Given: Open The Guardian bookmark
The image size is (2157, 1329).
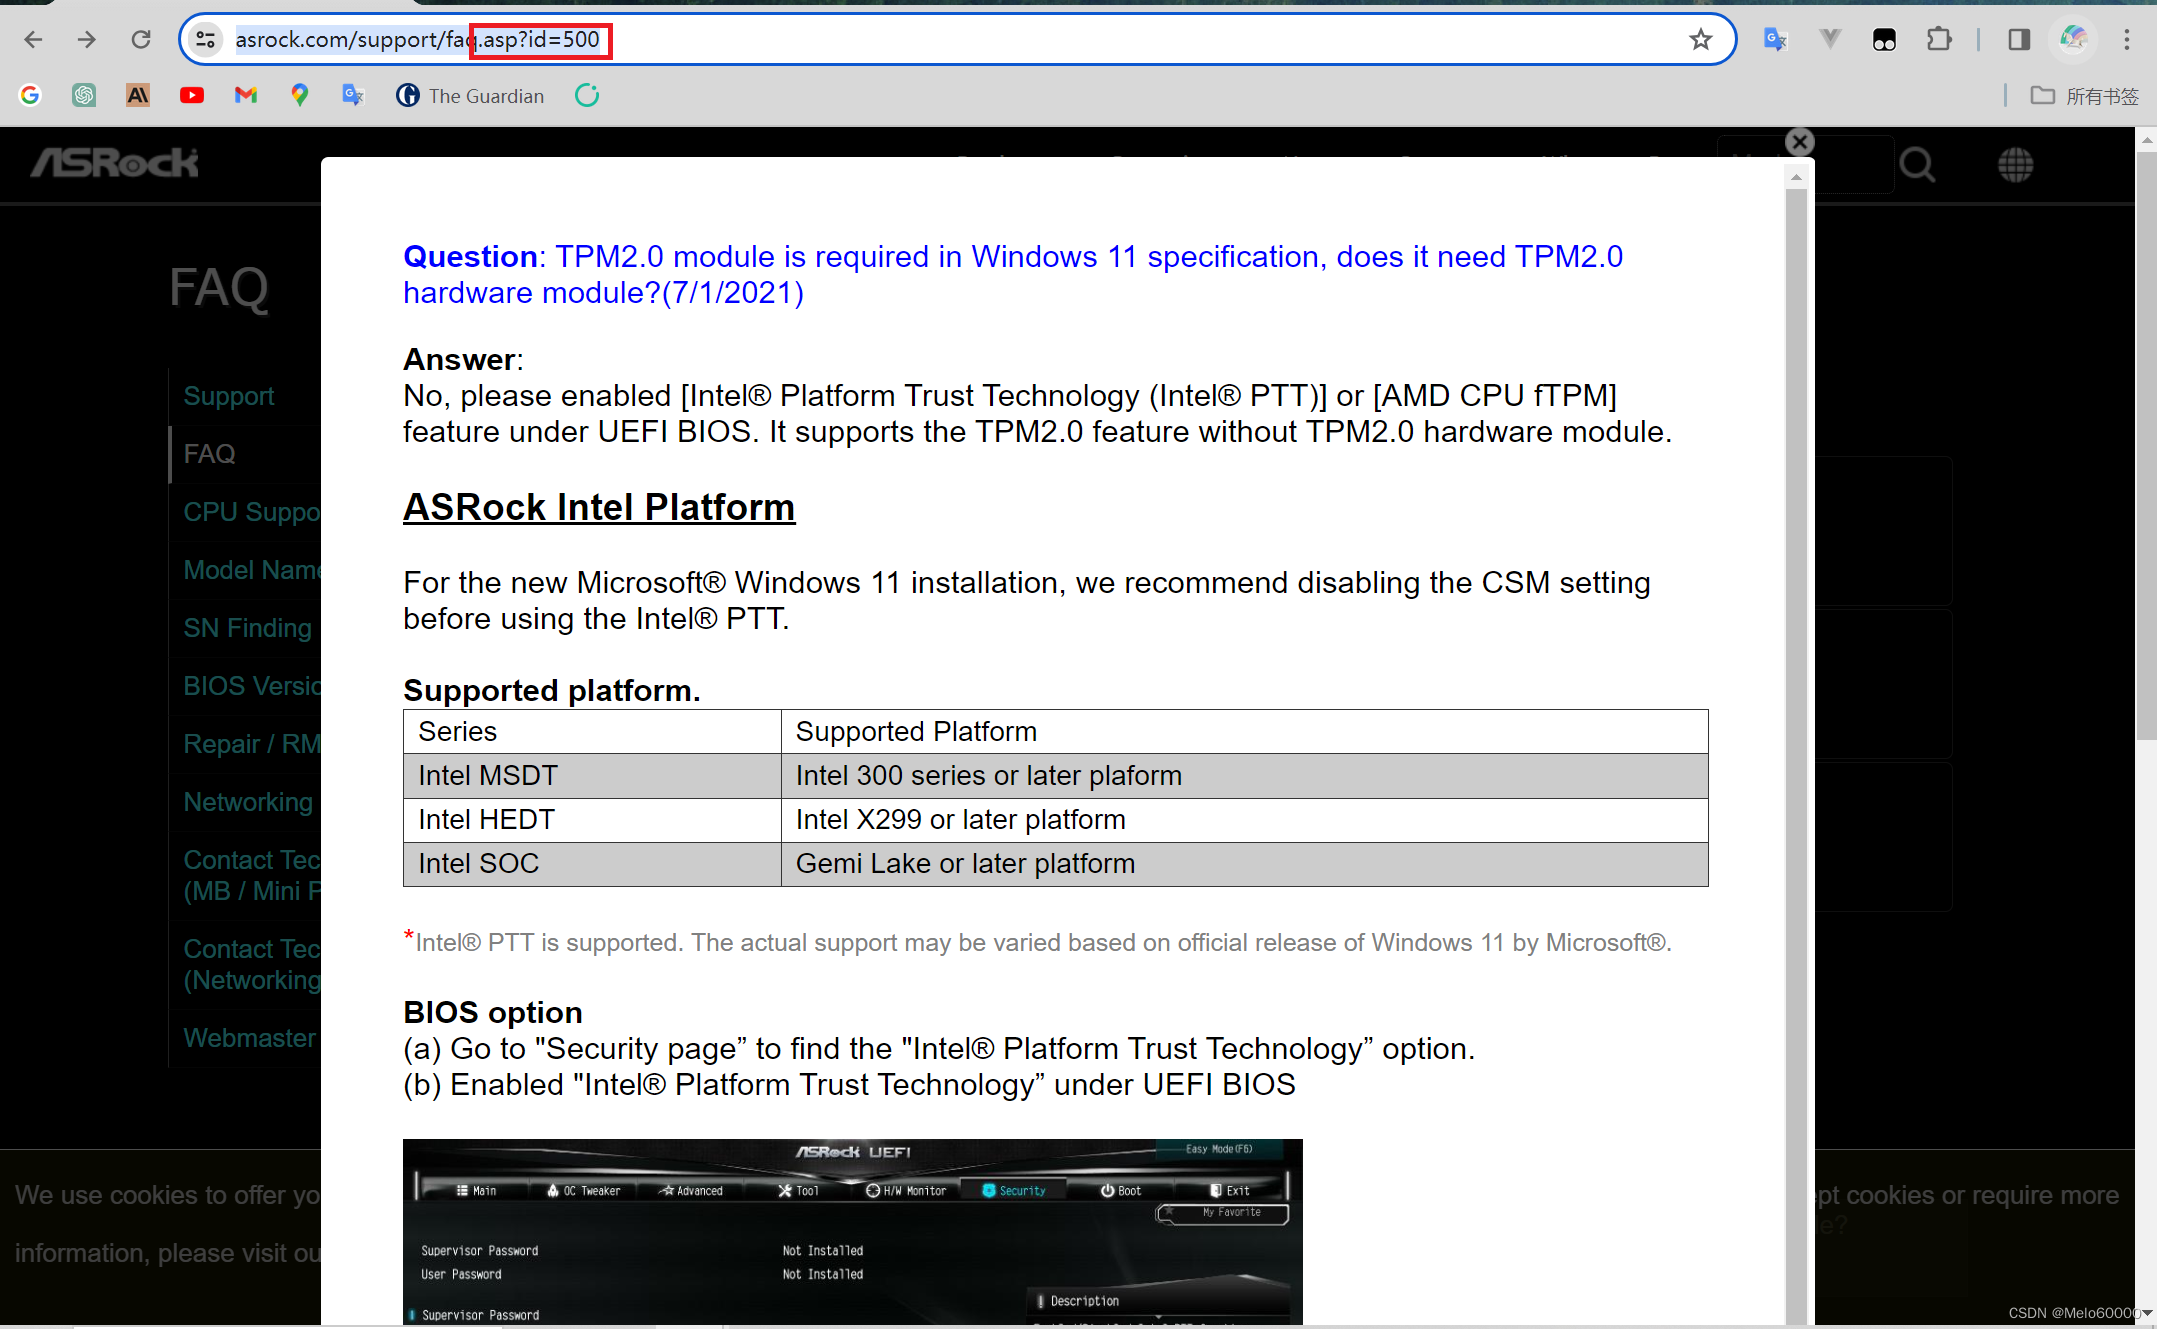Looking at the screenshot, I should tap(470, 96).
